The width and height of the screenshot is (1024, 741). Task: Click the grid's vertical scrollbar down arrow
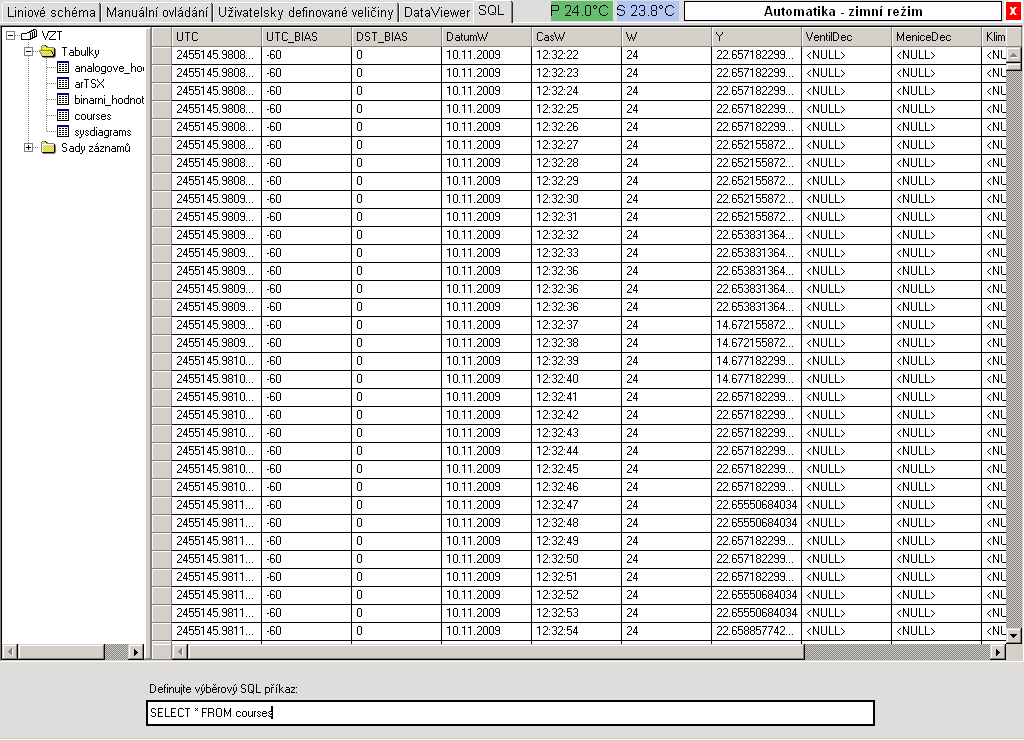point(1013,635)
